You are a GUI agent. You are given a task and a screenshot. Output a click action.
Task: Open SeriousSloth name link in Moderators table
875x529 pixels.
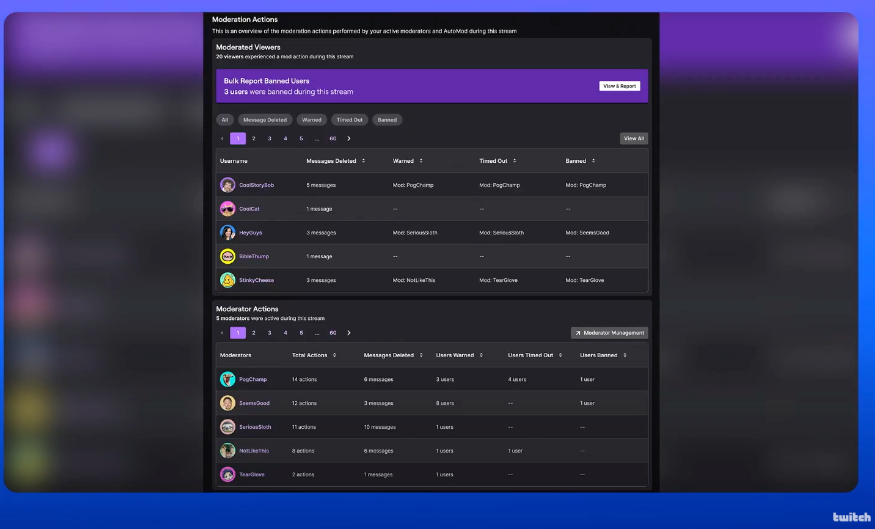[x=255, y=427]
